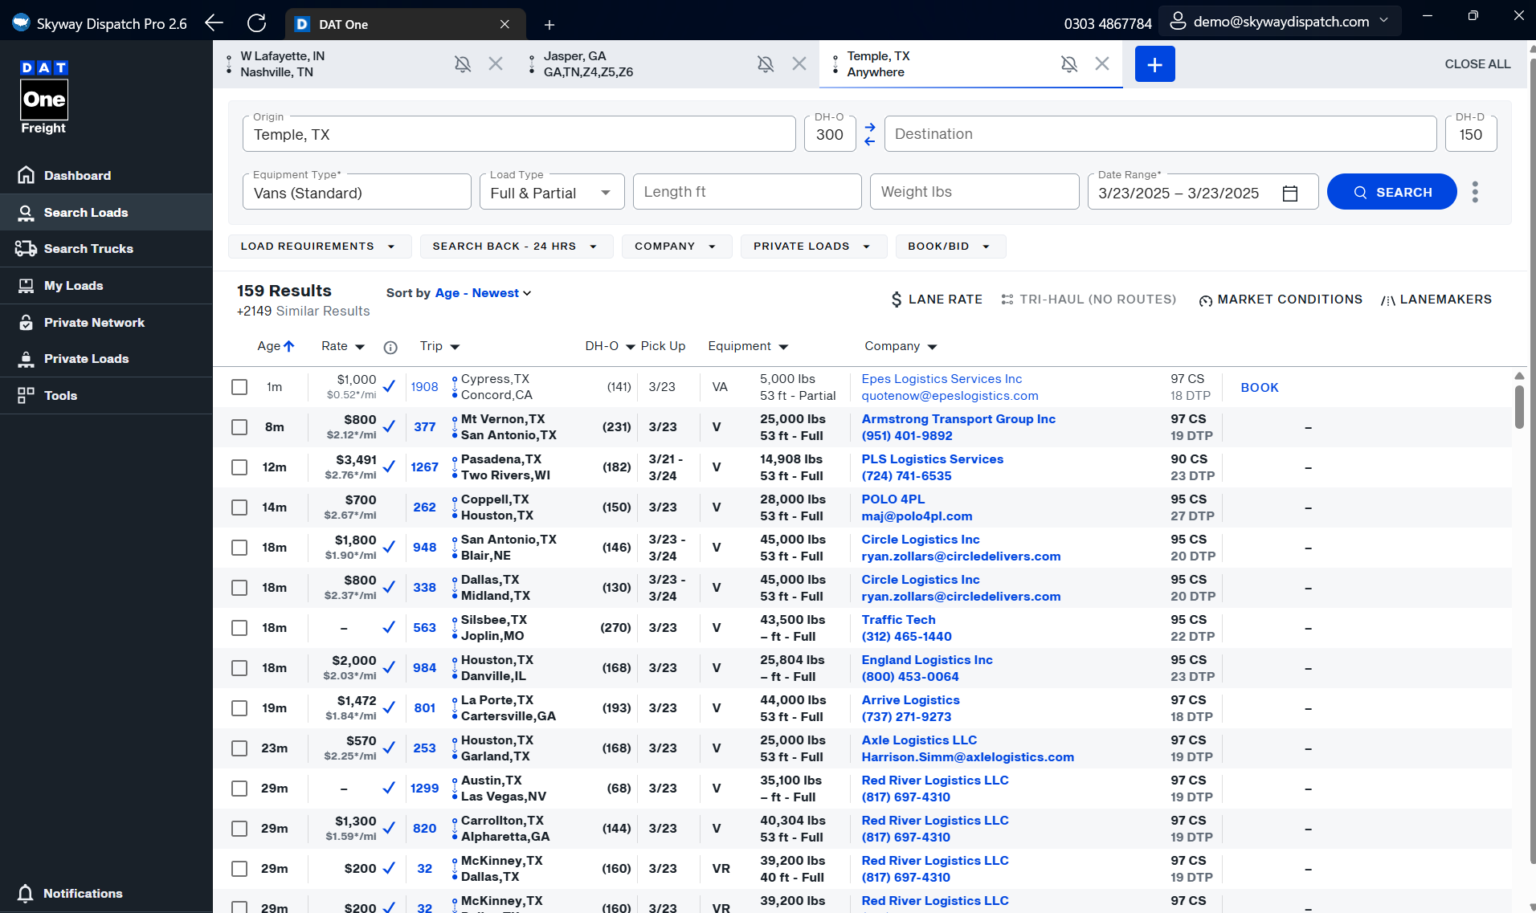This screenshot has width=1536, height=913.
Task: Expand the Load Requirements filter dropdown
Action: click(318, 246)
